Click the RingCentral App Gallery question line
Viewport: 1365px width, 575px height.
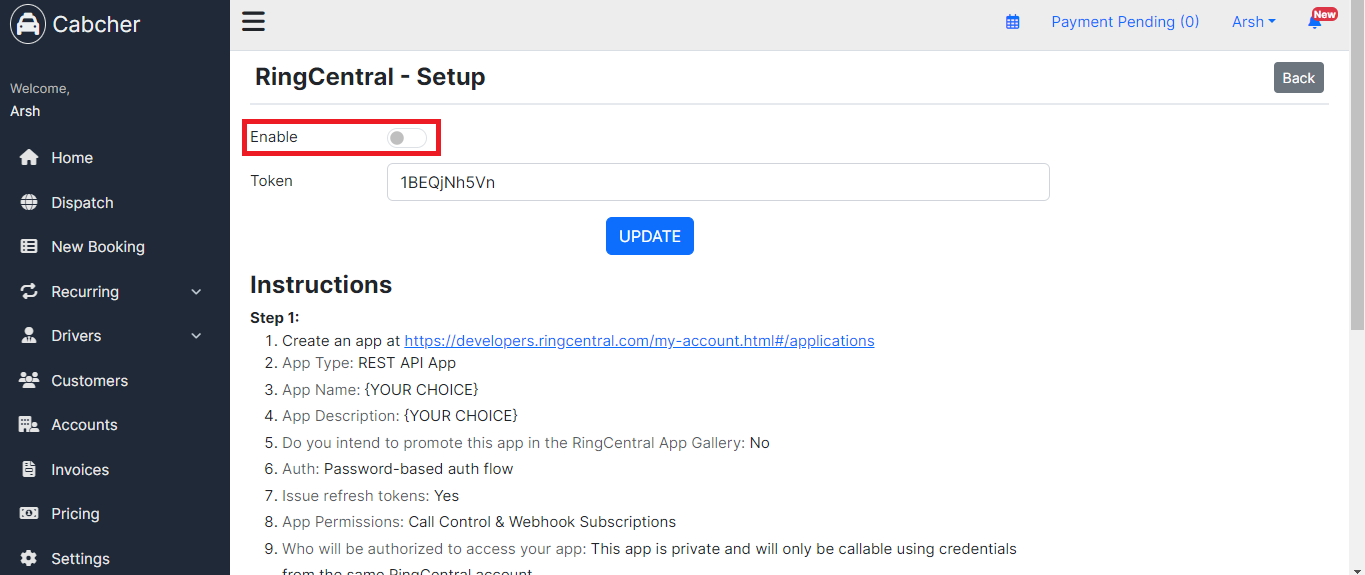(526, 443)
